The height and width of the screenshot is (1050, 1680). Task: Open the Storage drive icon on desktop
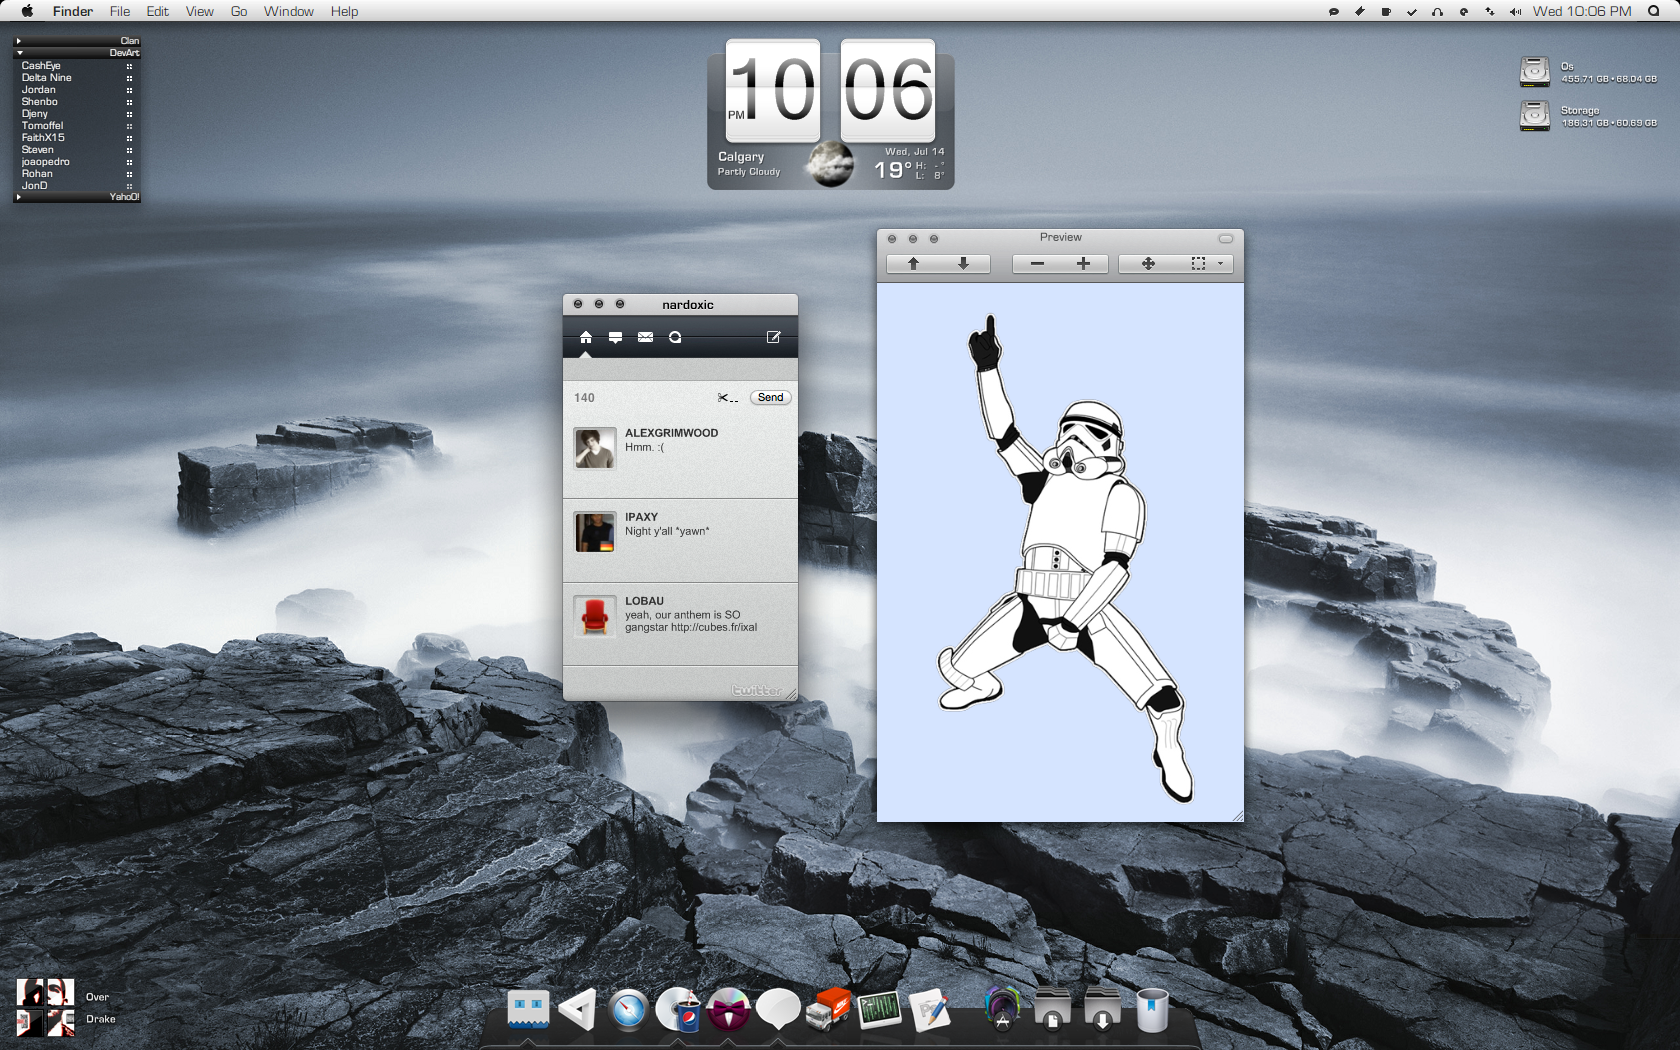coord(1535,116)
